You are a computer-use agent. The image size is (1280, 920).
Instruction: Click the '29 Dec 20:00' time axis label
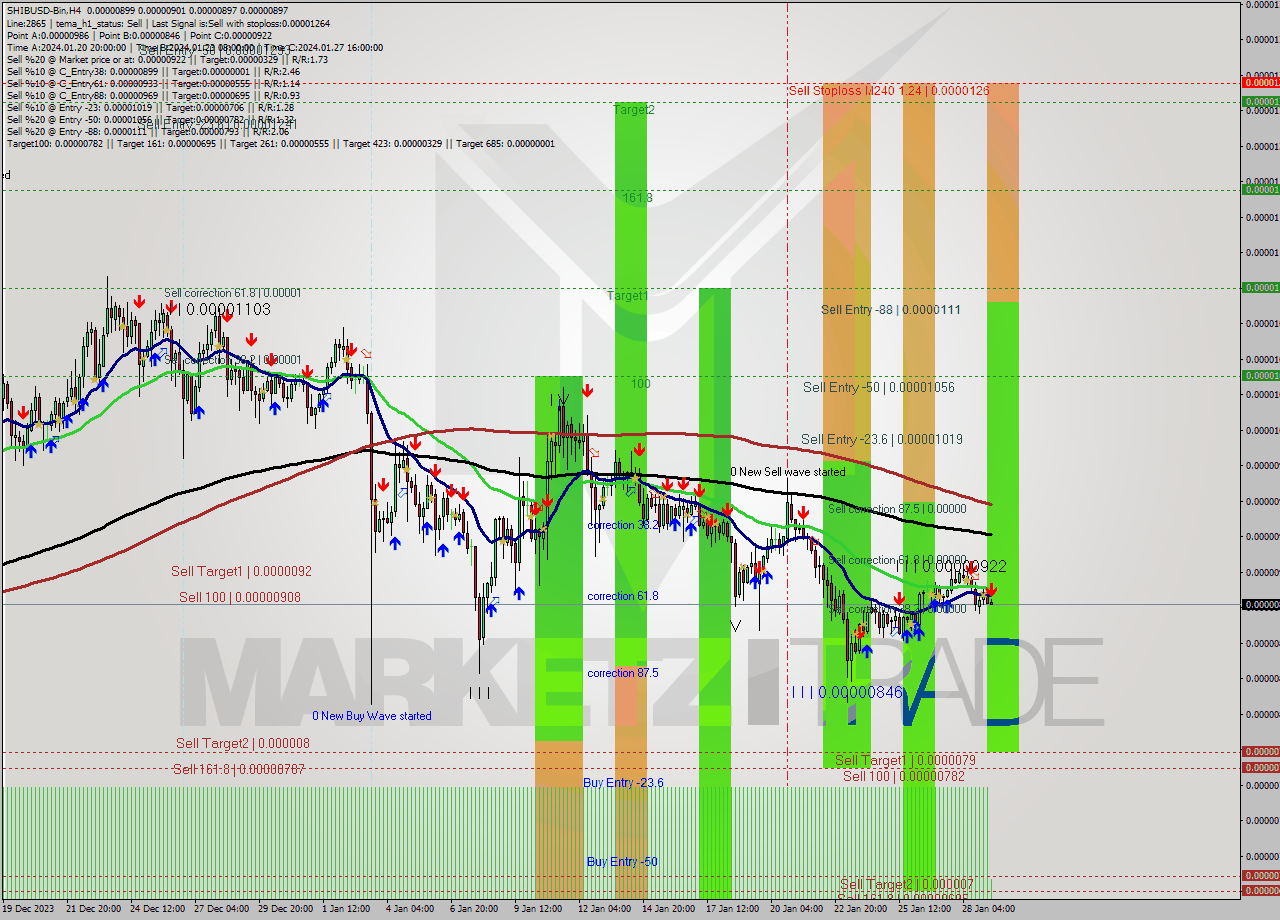(x=284, y=909)
